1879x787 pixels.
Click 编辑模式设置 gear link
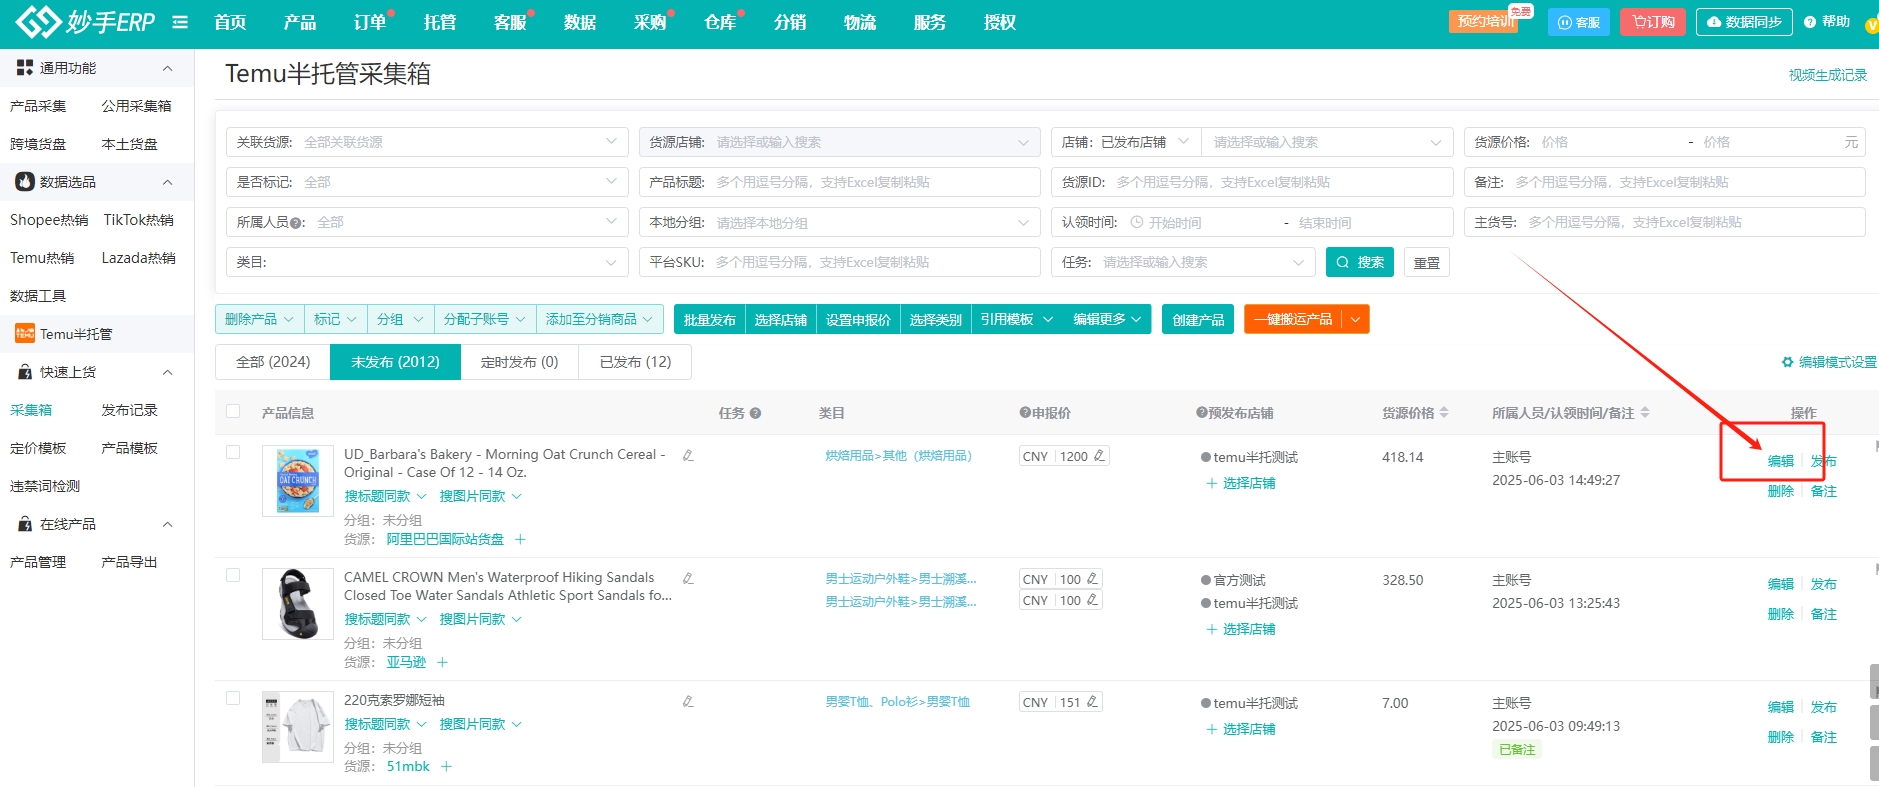click(1829, 362)
